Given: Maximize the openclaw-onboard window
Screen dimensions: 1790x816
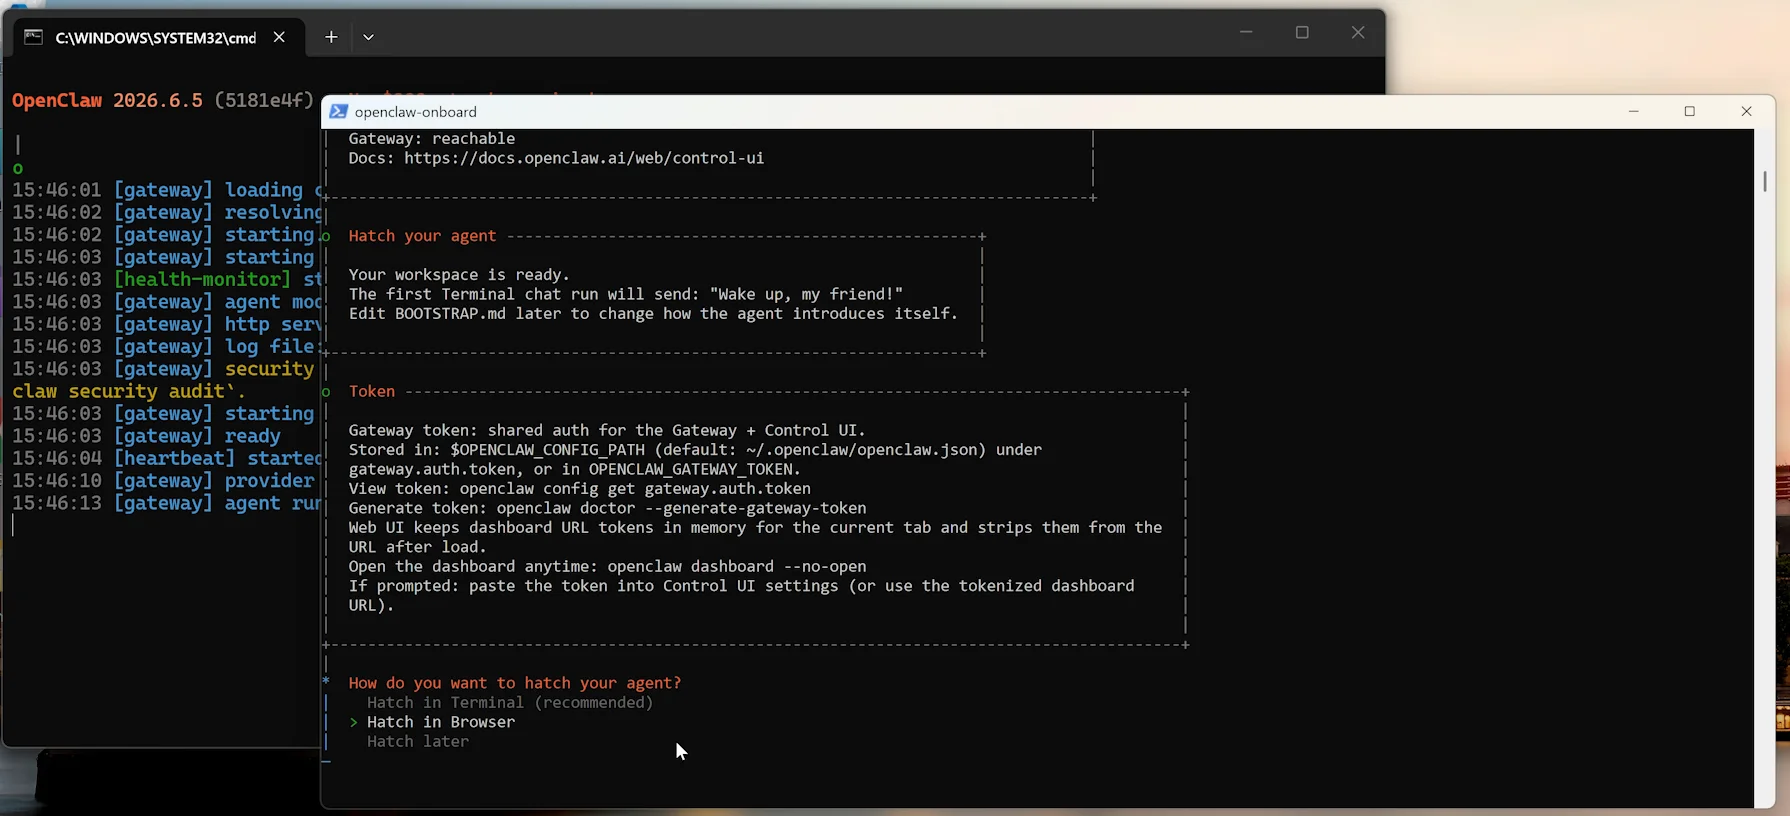Looking at the screenshot, I should pyautogui.click(x=1690, y=112).
